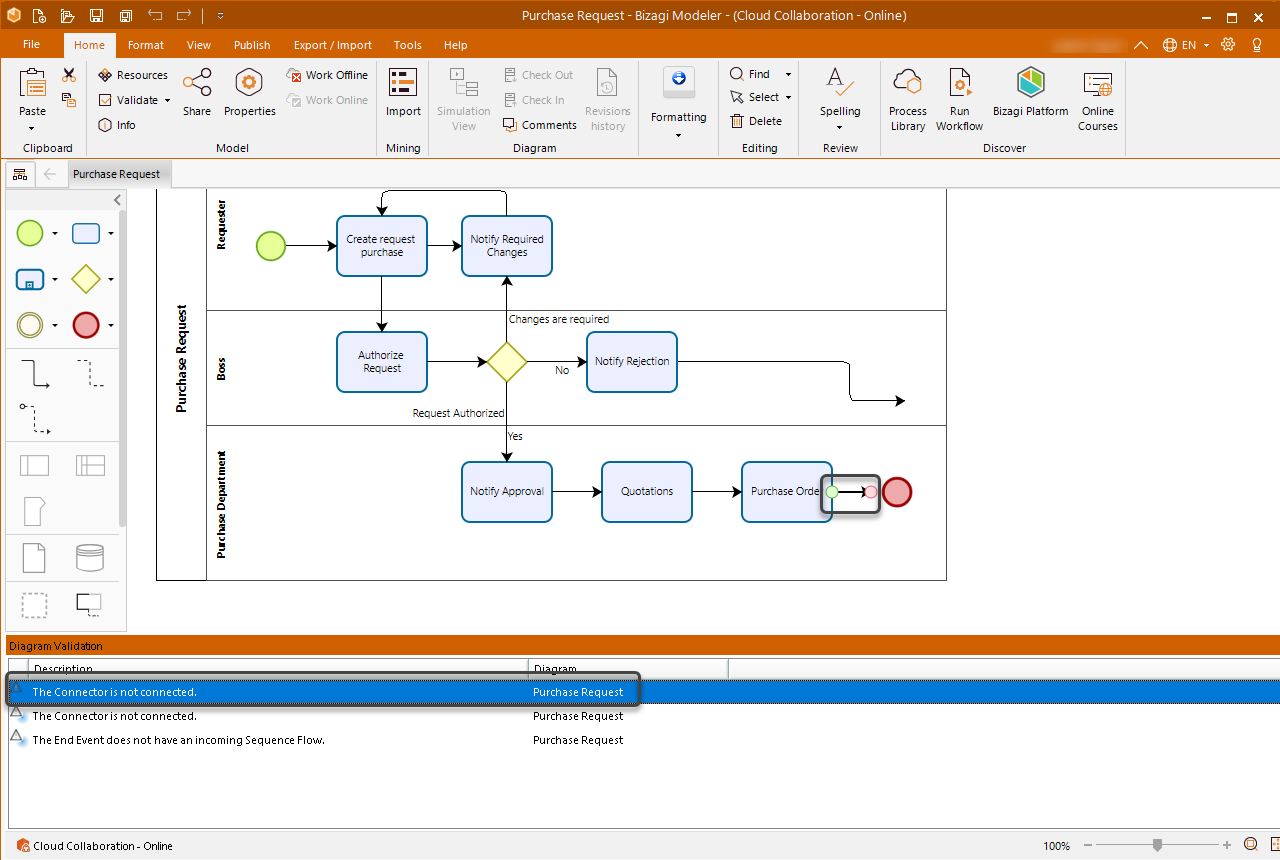Click the Cut scissors icon
The width and height of the screenshot is (1280, 860).
[x=69, y=75]
